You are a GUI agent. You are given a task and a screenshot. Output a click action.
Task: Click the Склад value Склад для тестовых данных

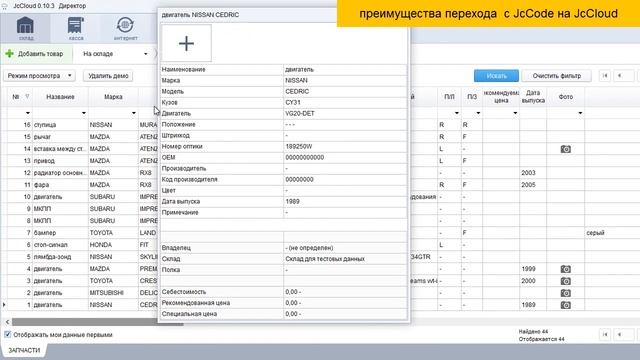pos(325,259)
